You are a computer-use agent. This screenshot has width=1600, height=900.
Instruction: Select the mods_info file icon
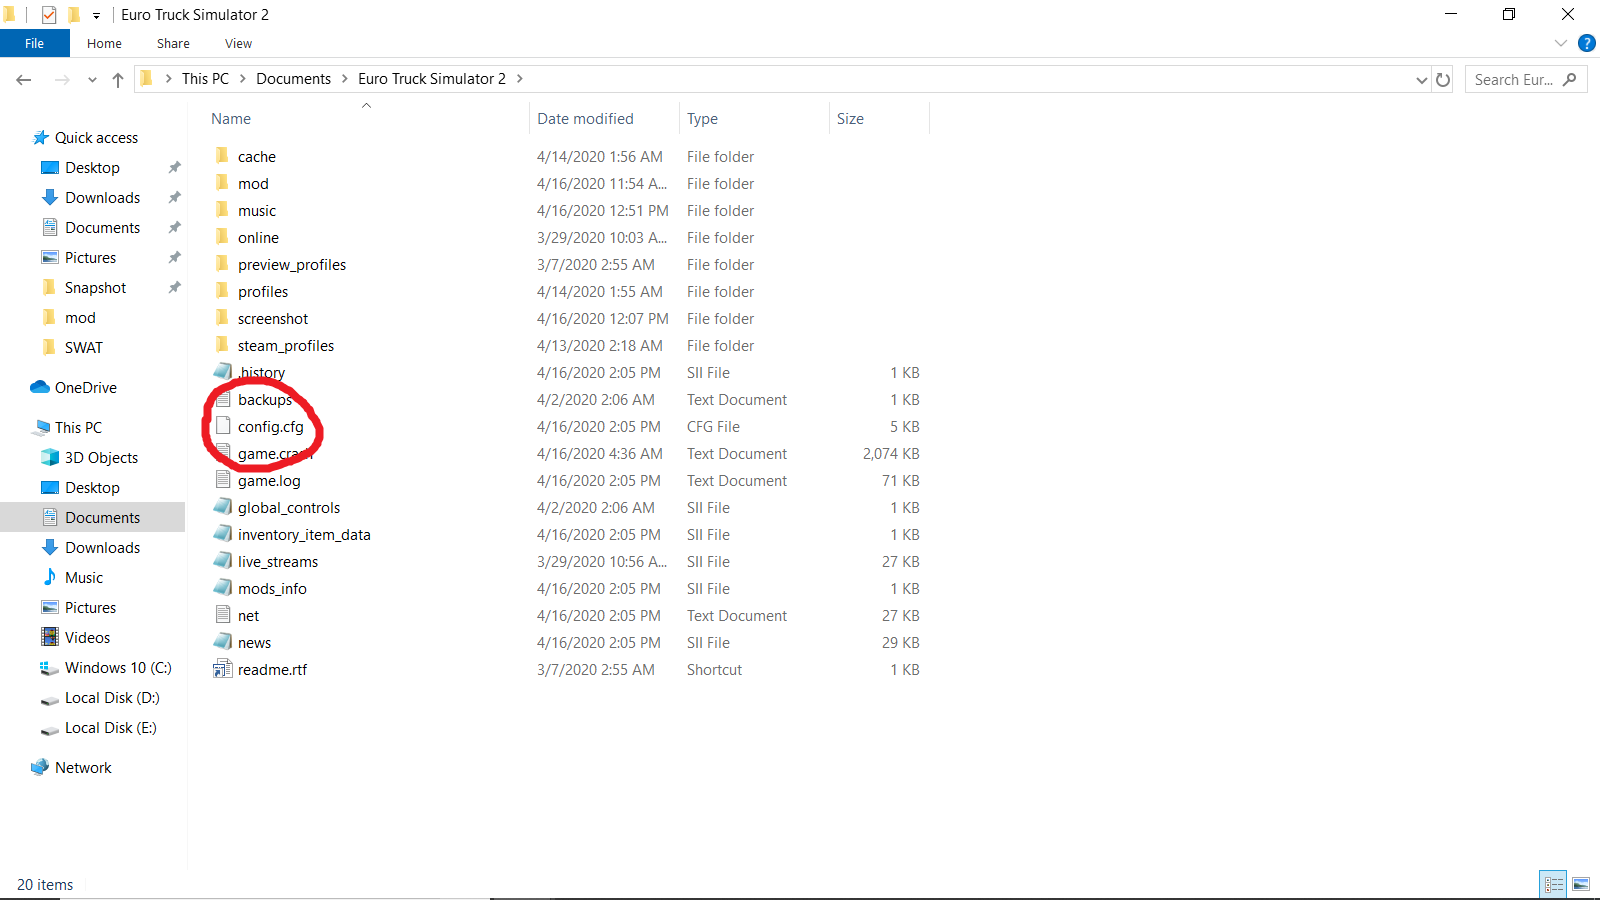tap(223, 588)
